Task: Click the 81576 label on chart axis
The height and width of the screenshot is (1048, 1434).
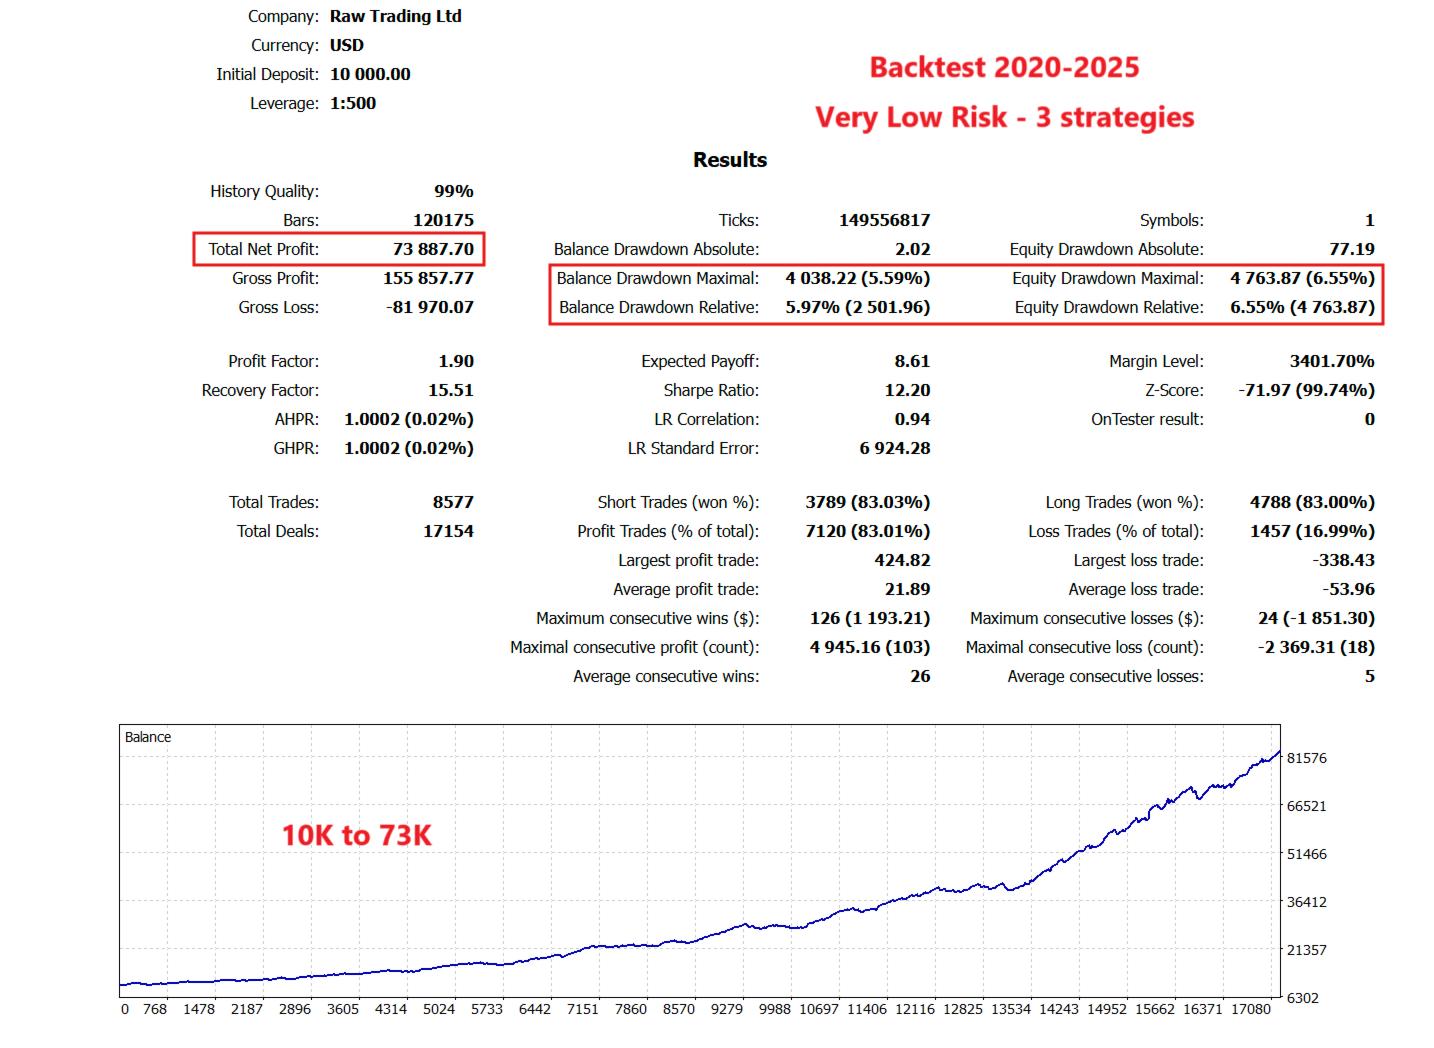Action: [1306, 758]
